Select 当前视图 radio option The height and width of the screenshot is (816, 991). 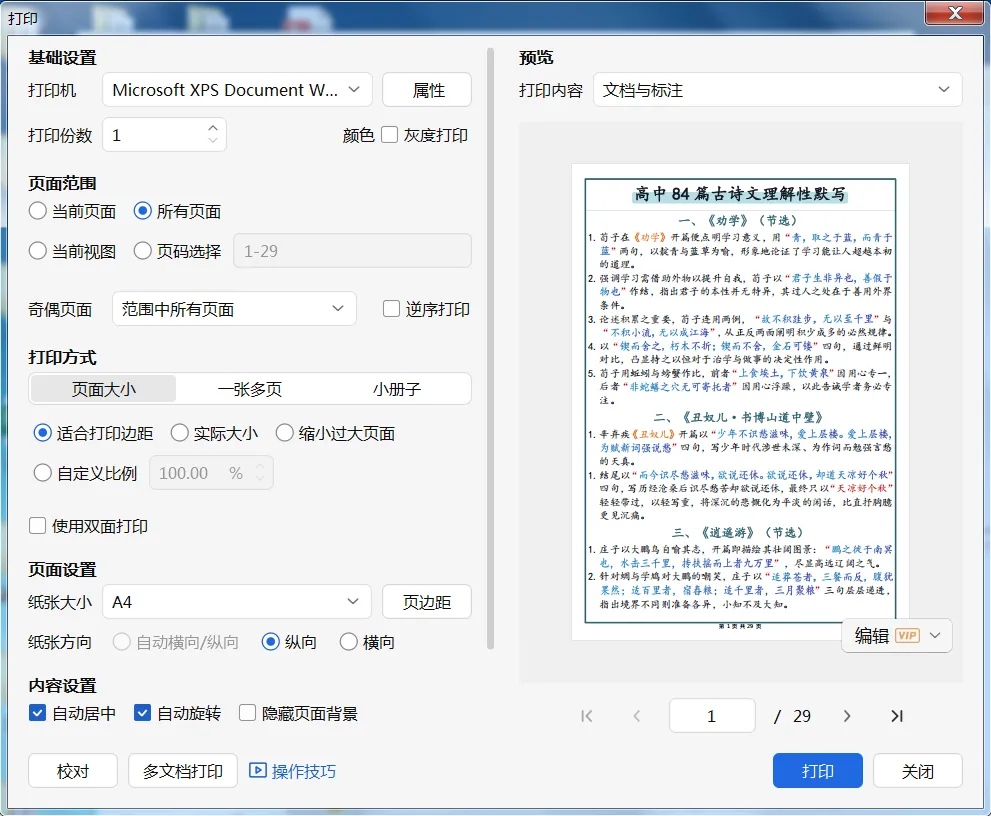[37, 251]
